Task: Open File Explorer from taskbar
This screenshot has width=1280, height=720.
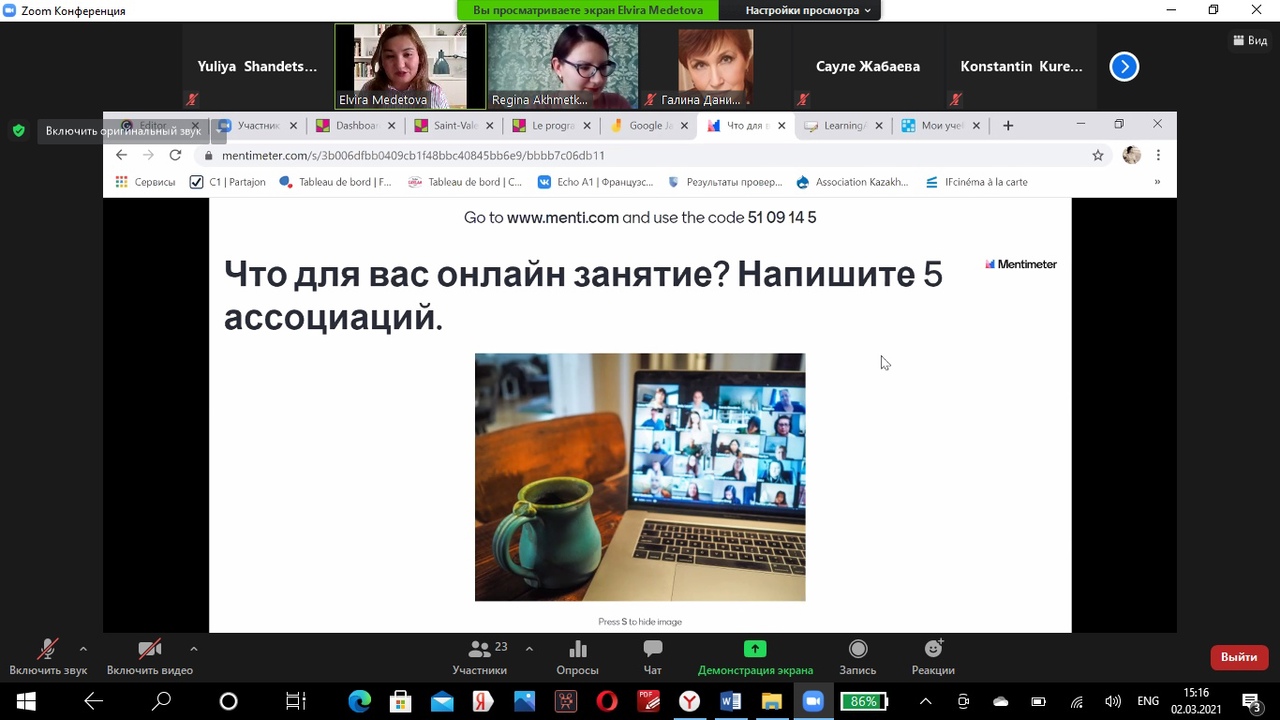Action: click(772, 701)
